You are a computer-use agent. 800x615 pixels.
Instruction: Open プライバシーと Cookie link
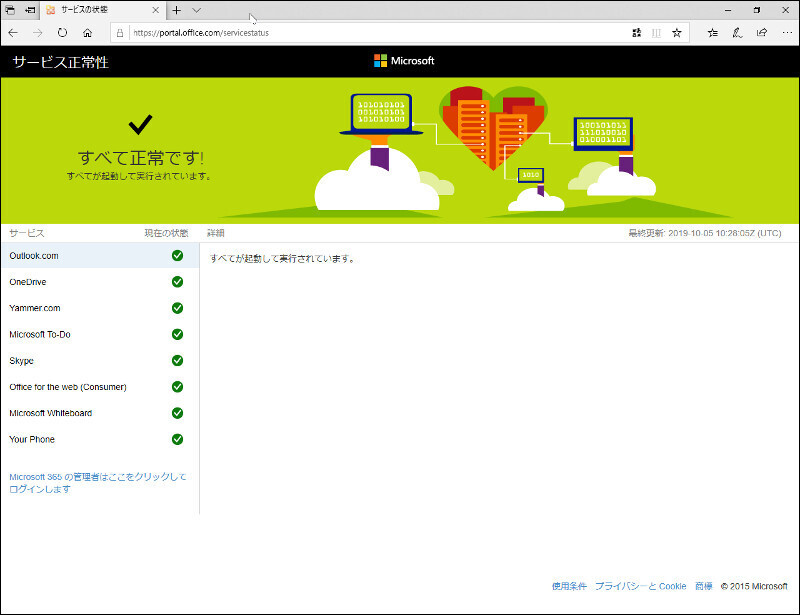(x=640, y=586)
